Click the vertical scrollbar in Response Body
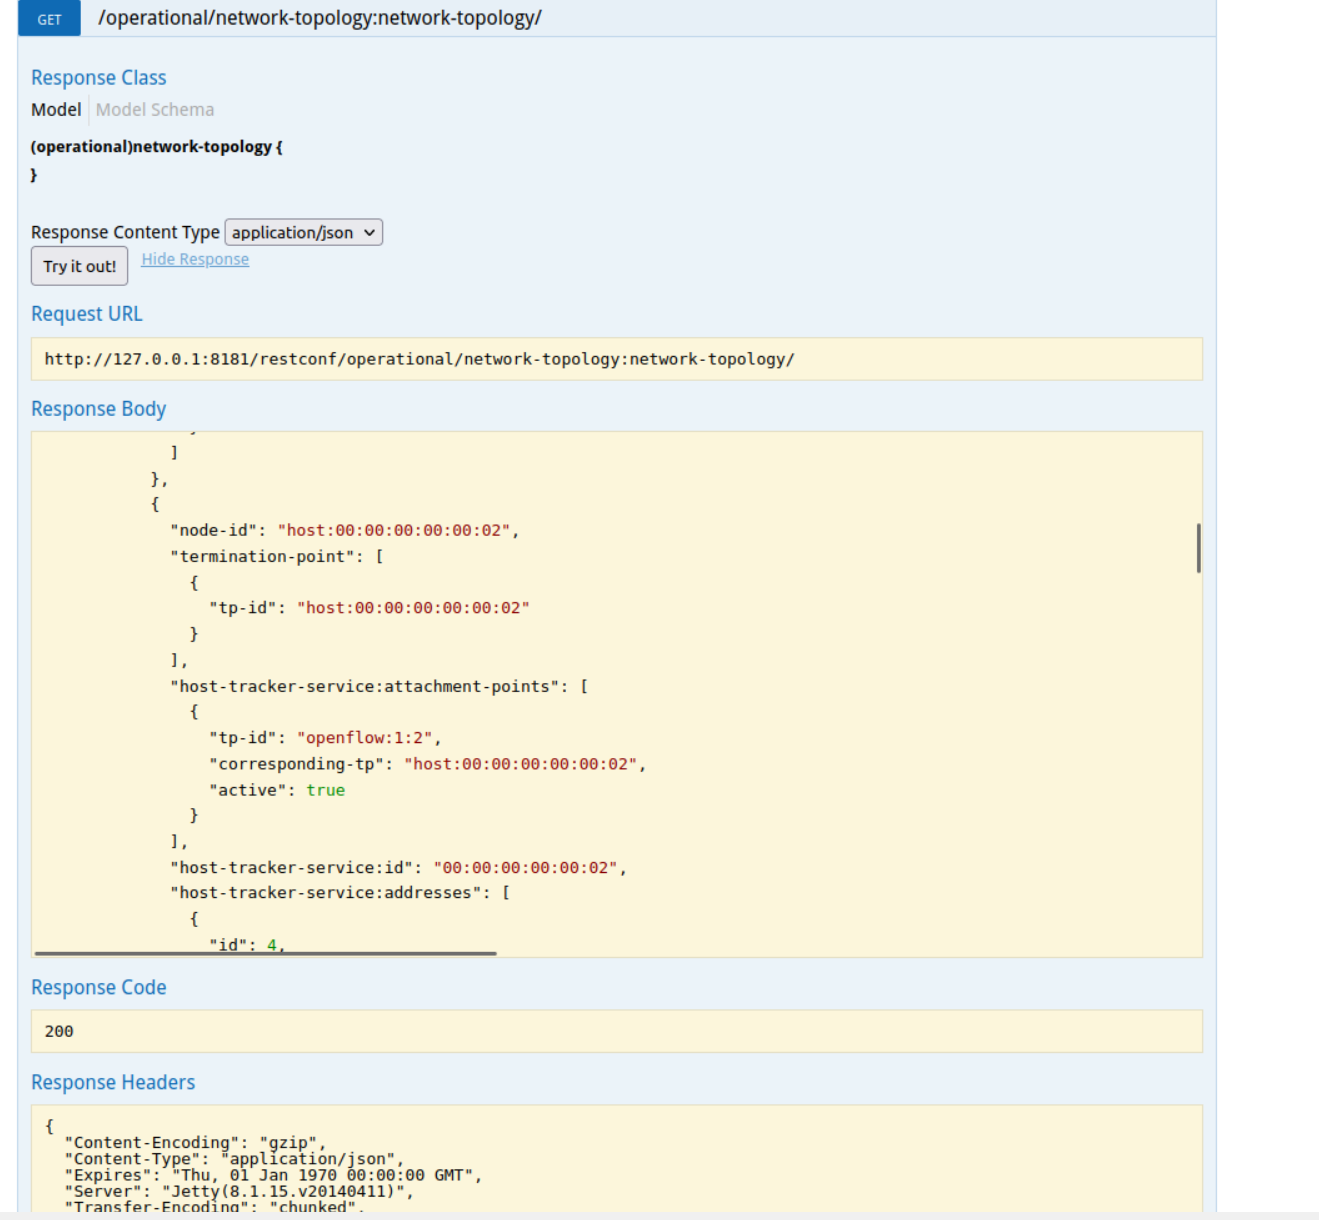The height and width of the screenshot is (1220, 1319). (x=1198, y=547)
